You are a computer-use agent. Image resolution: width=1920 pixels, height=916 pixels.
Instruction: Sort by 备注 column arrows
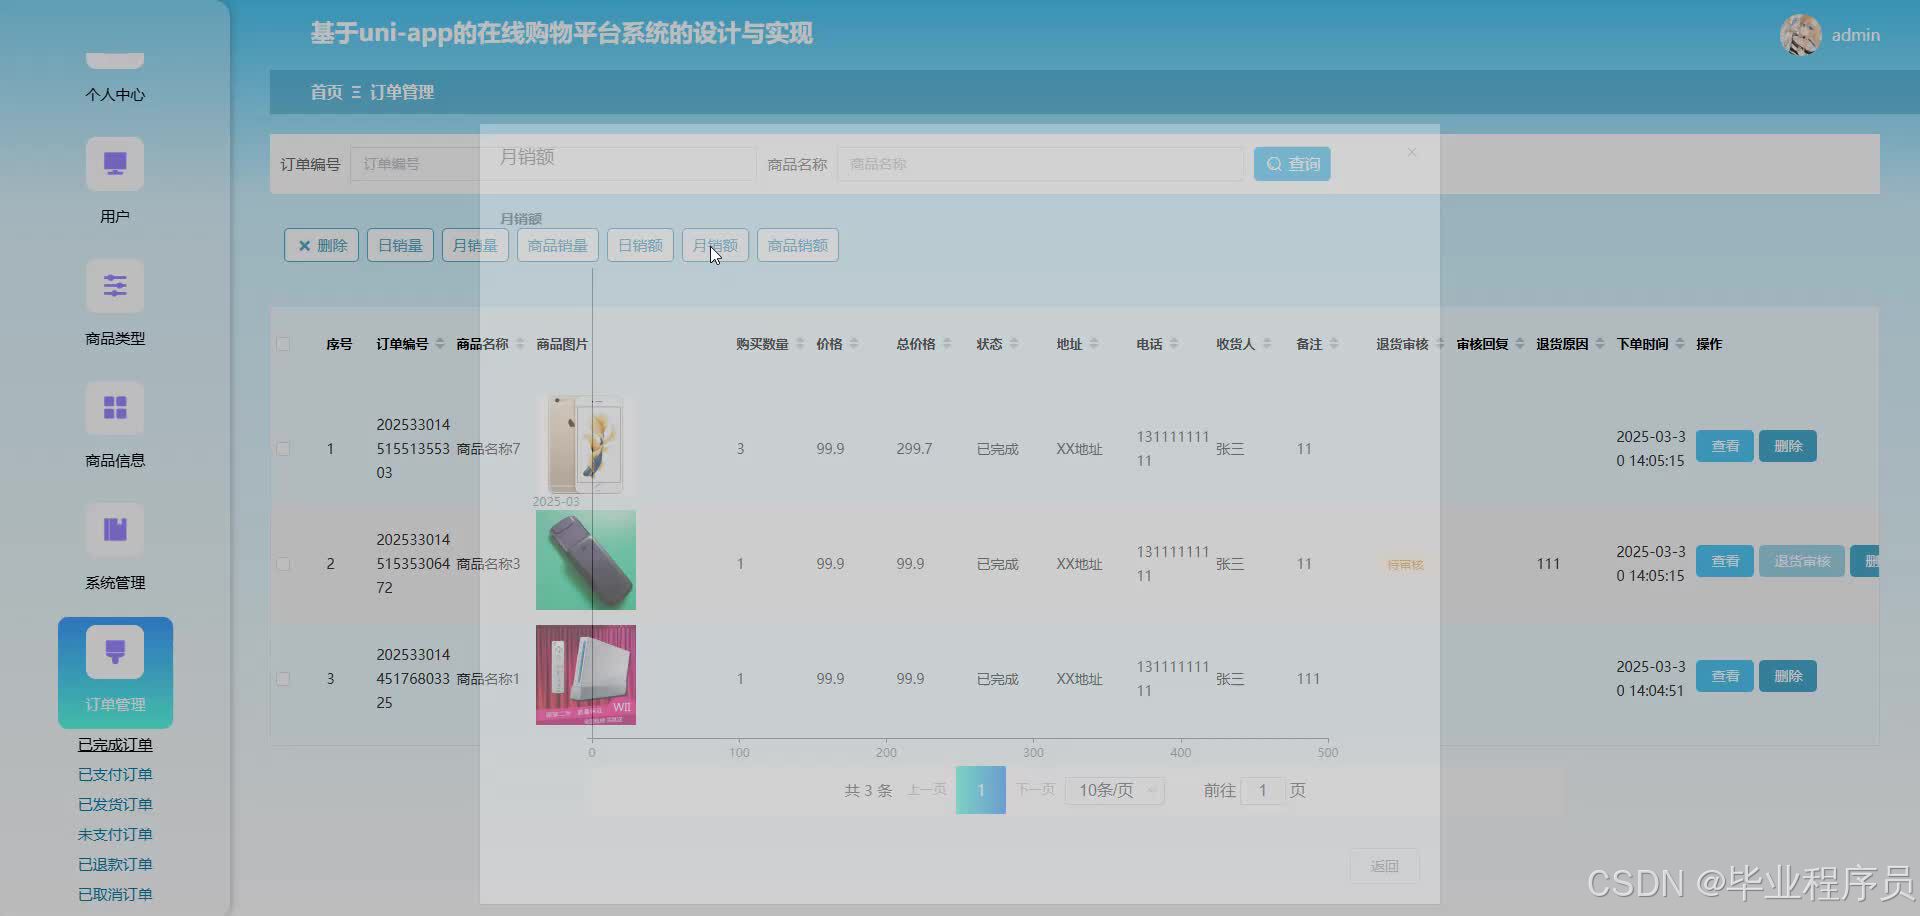[1333, 344]
